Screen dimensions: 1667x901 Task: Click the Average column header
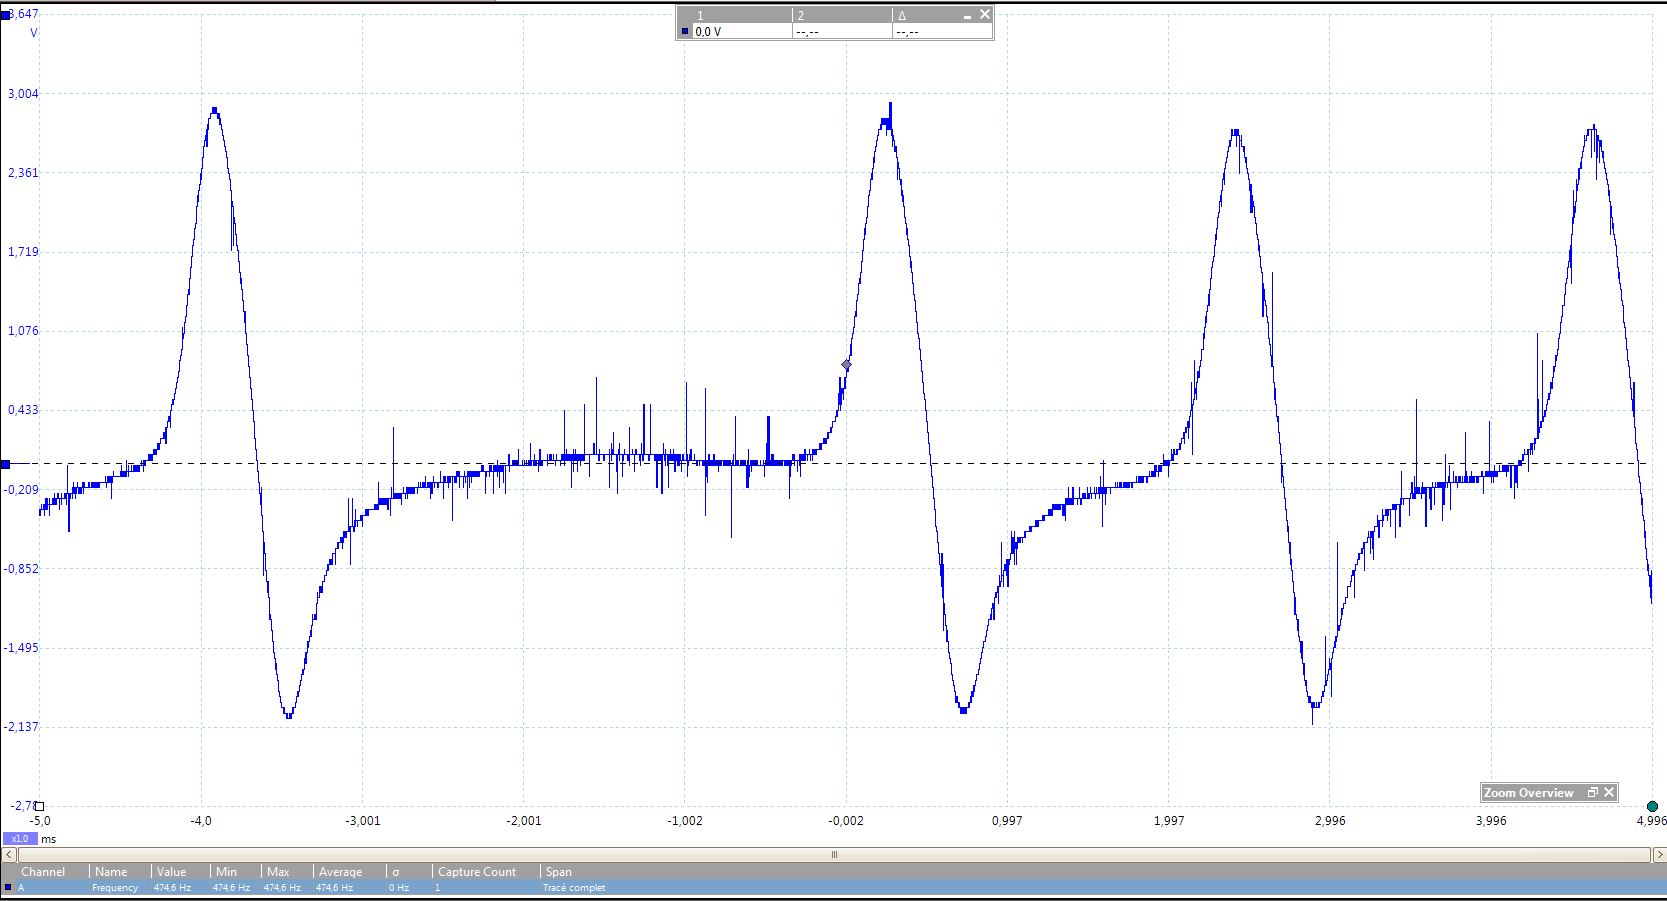[340, 871]
